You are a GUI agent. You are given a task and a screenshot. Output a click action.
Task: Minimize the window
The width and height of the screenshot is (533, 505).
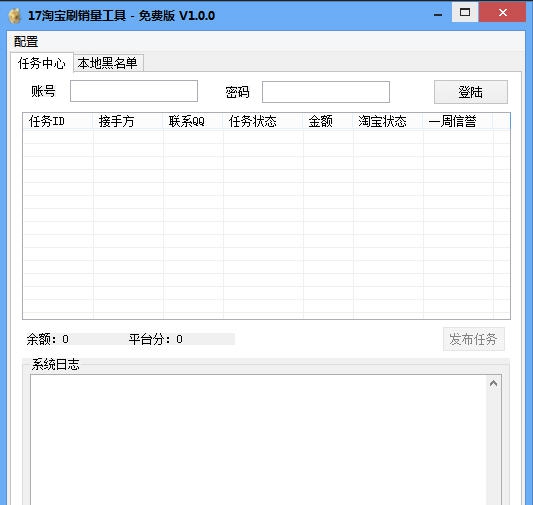coord(438,14)
